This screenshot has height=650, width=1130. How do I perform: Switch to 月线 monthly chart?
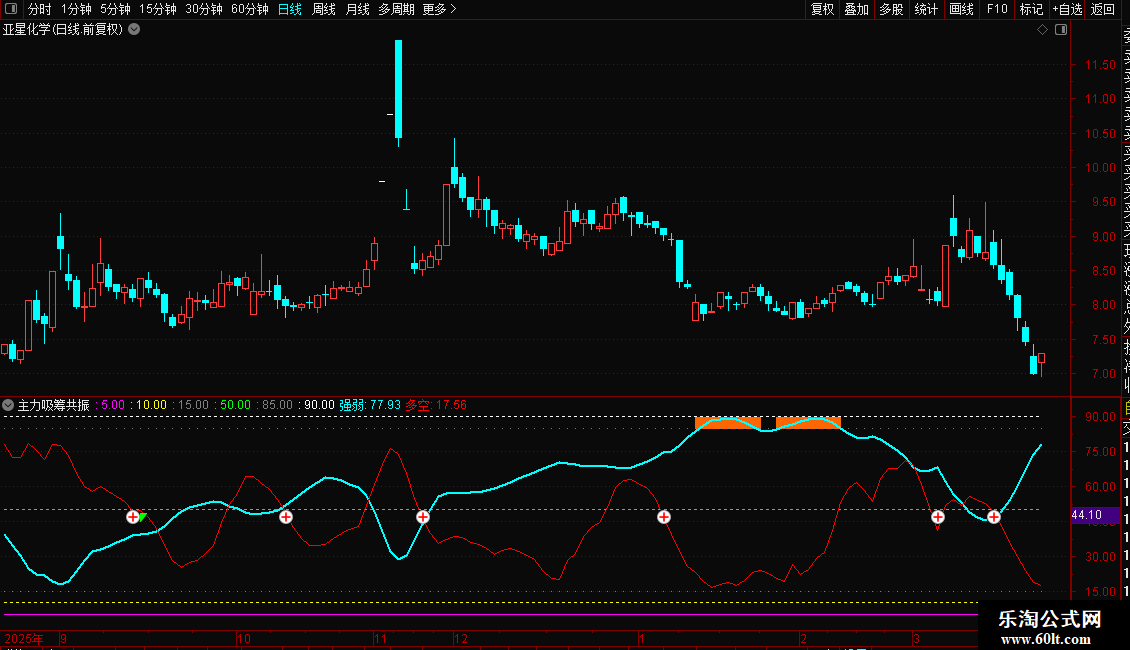(x=357, y=9)
